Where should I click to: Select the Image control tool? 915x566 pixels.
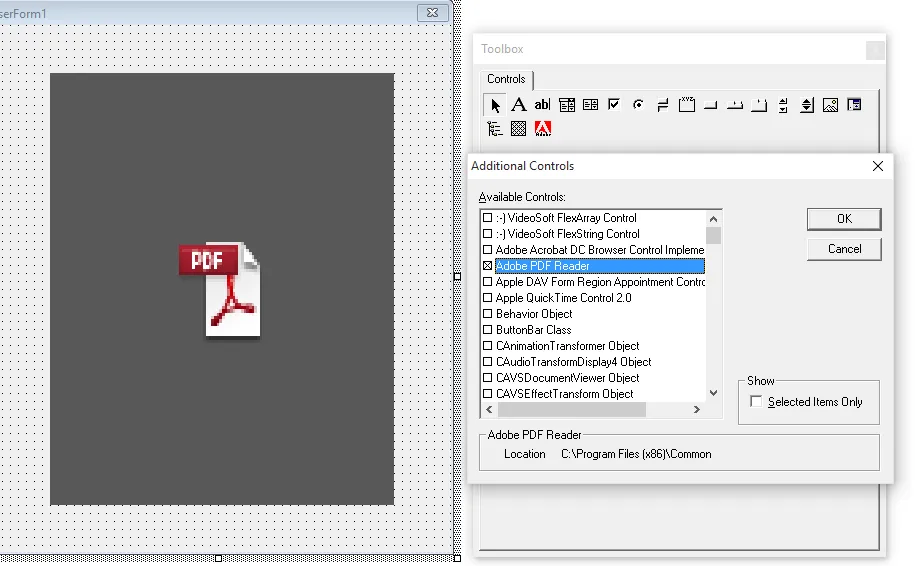click(830, 105)
